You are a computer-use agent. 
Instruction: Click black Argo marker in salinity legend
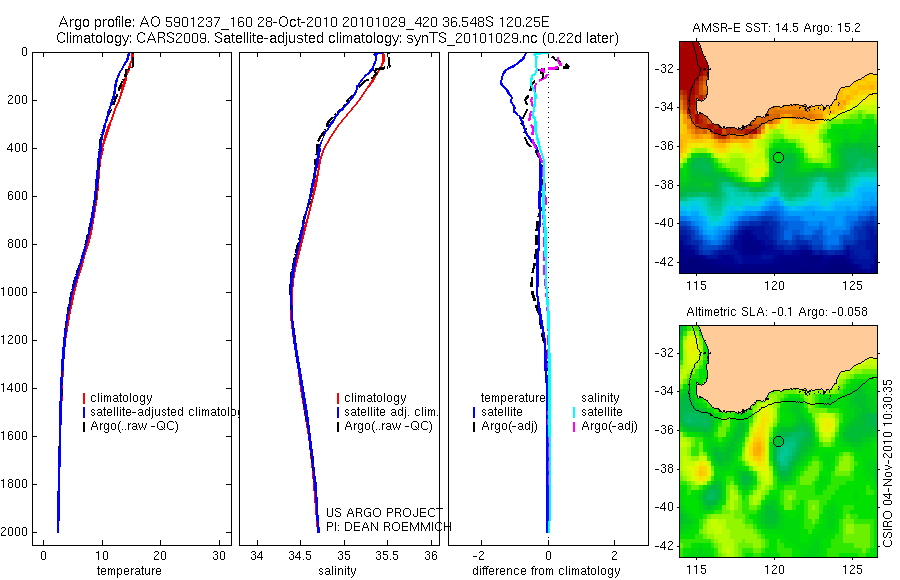tap(338, 426)
